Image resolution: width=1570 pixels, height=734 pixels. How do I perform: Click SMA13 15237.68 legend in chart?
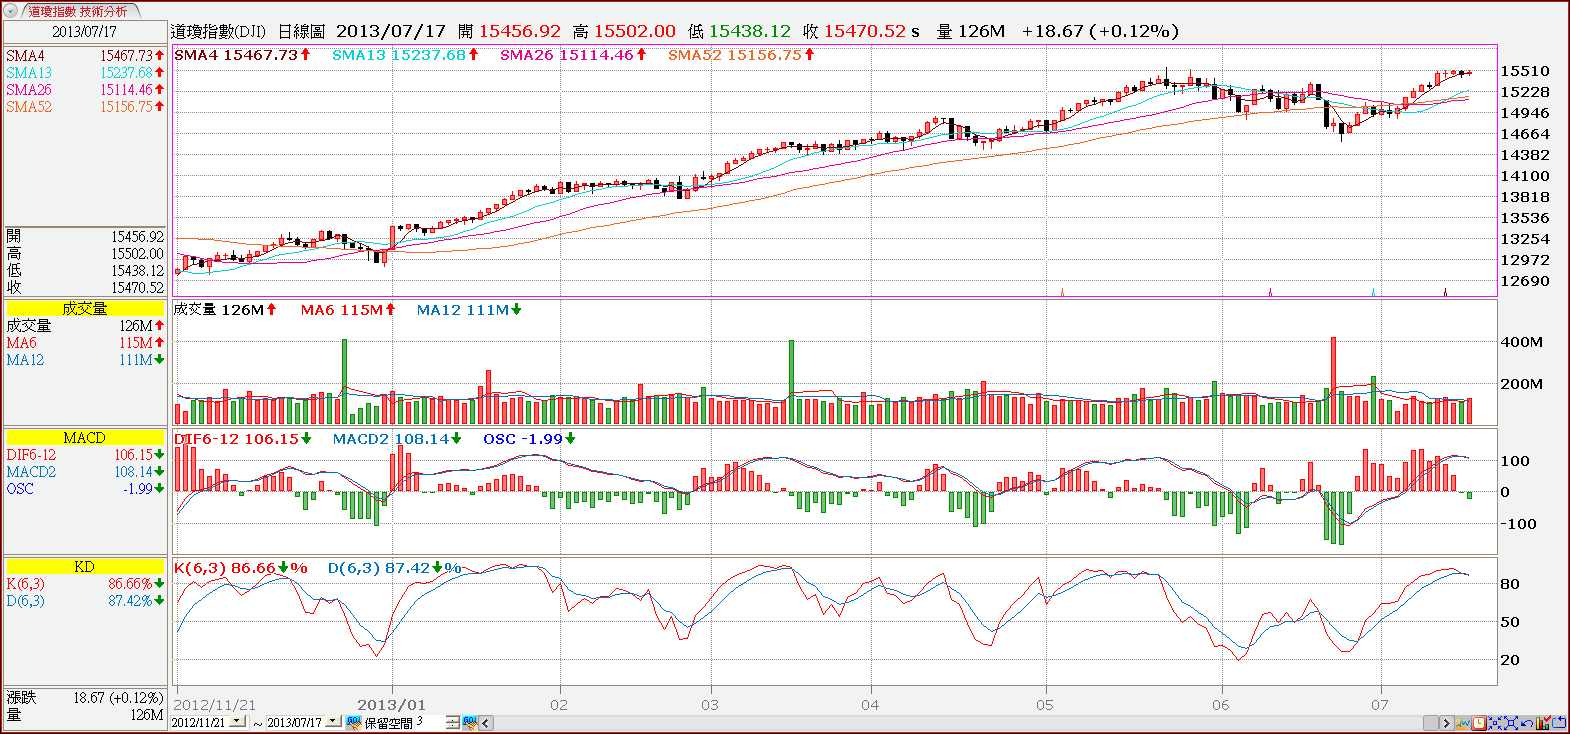405,55
